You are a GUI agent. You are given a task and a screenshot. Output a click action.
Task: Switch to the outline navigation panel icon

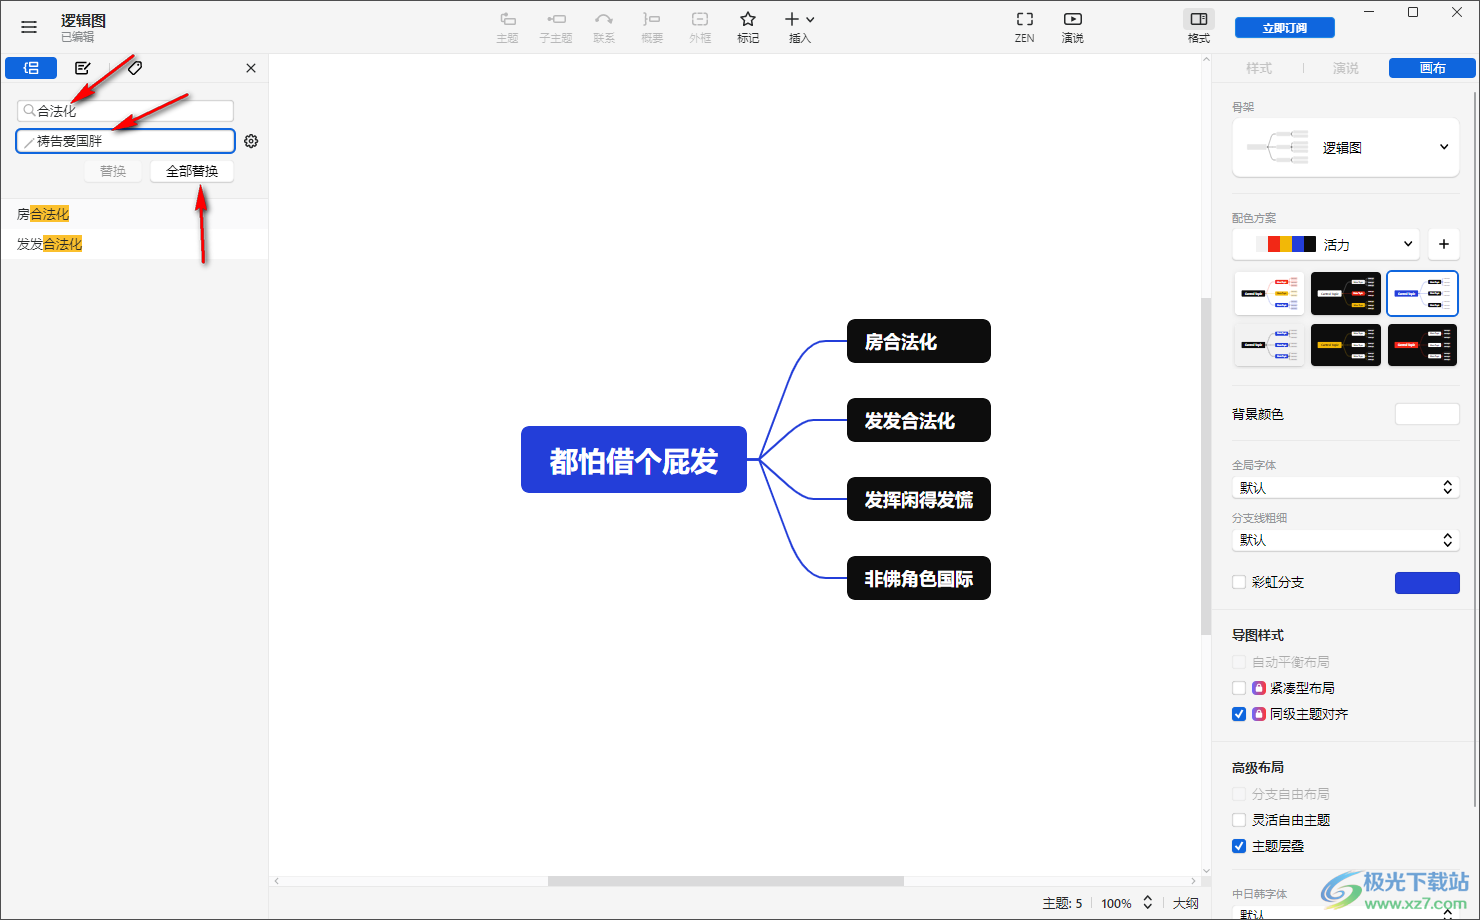(31, 68)
